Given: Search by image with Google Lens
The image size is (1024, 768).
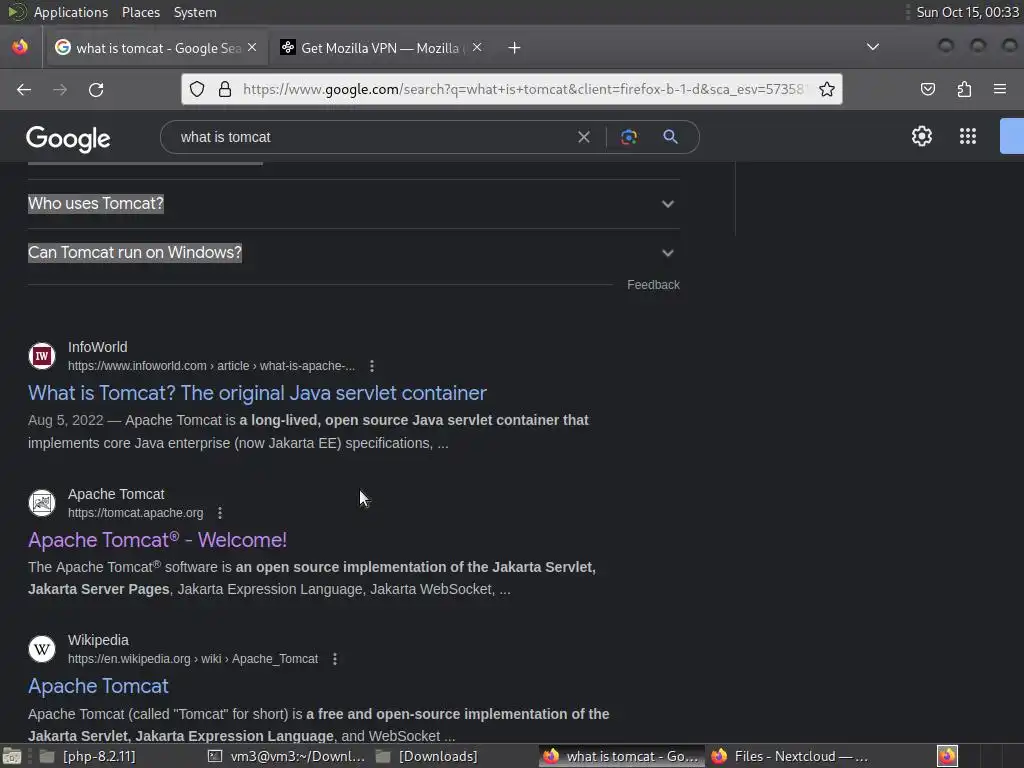Looking at the screenshot, I should tap(629, 137).
